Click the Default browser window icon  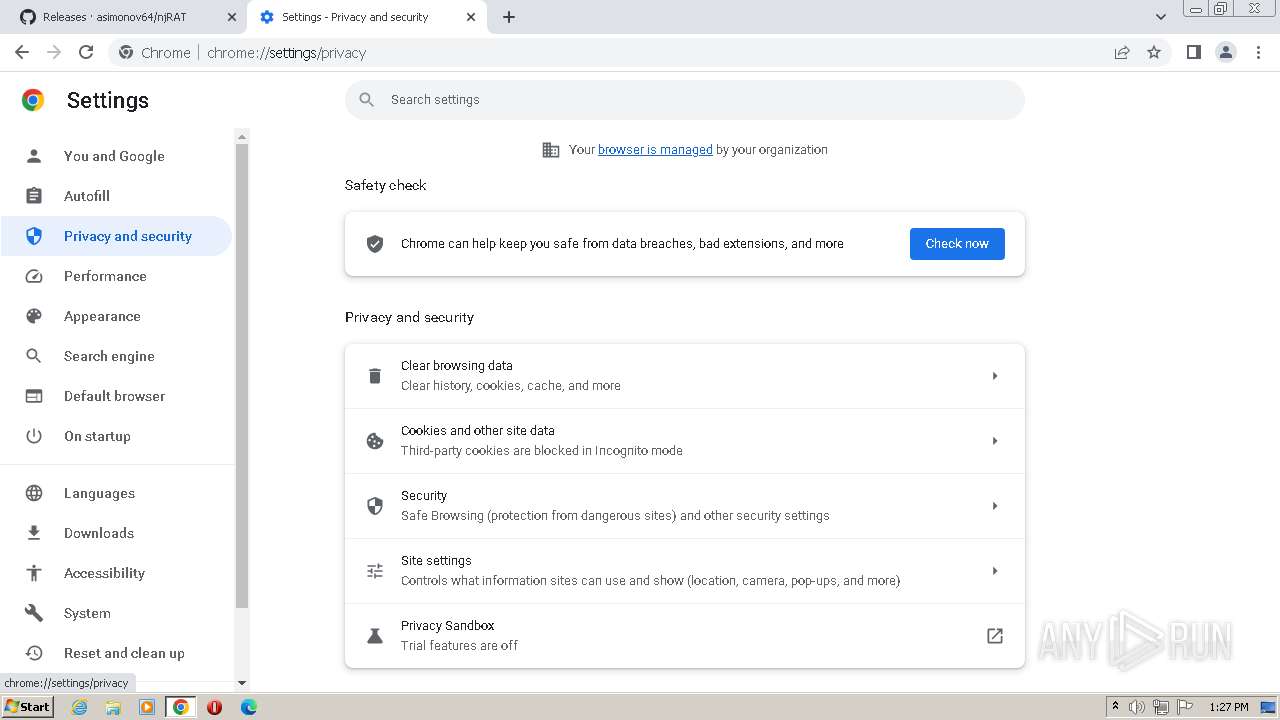pyautogui.click(x=34, y=396)
